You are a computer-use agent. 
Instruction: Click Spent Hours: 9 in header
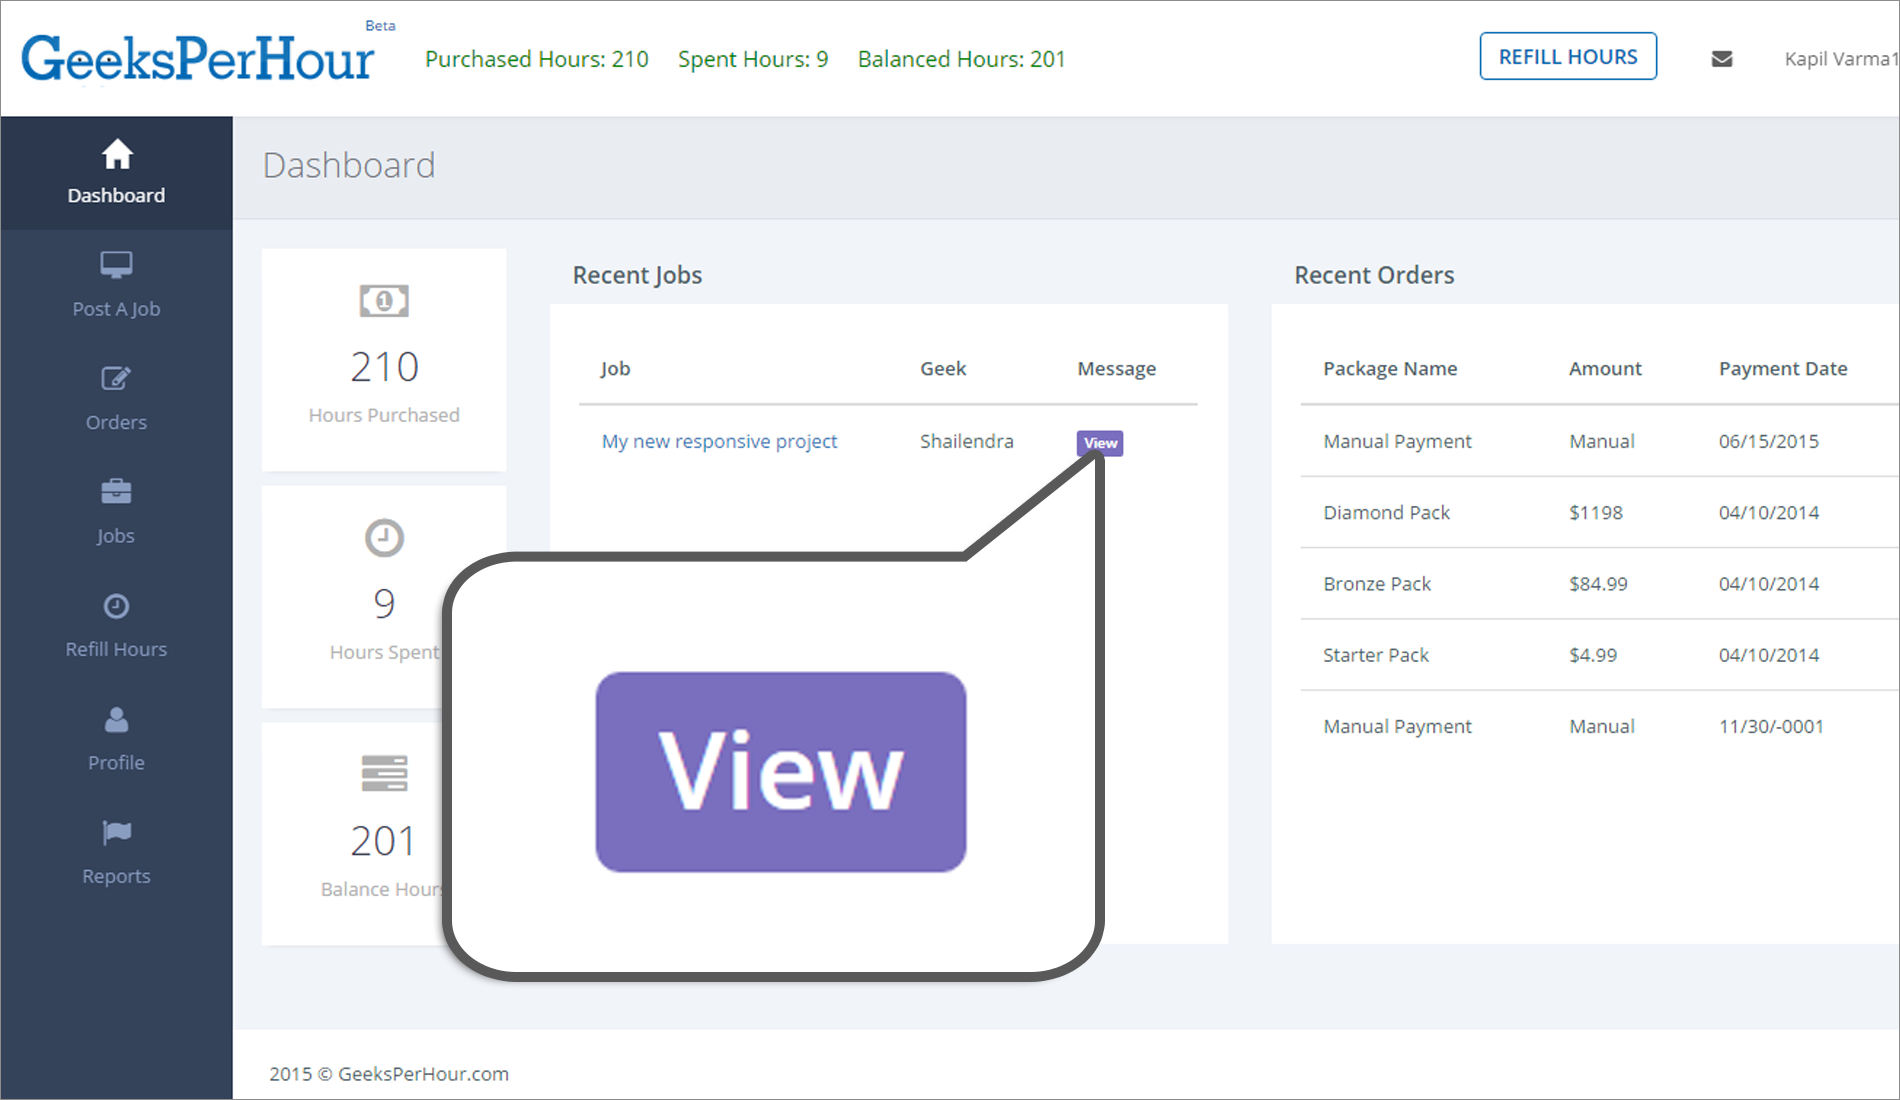click(753, 59)
